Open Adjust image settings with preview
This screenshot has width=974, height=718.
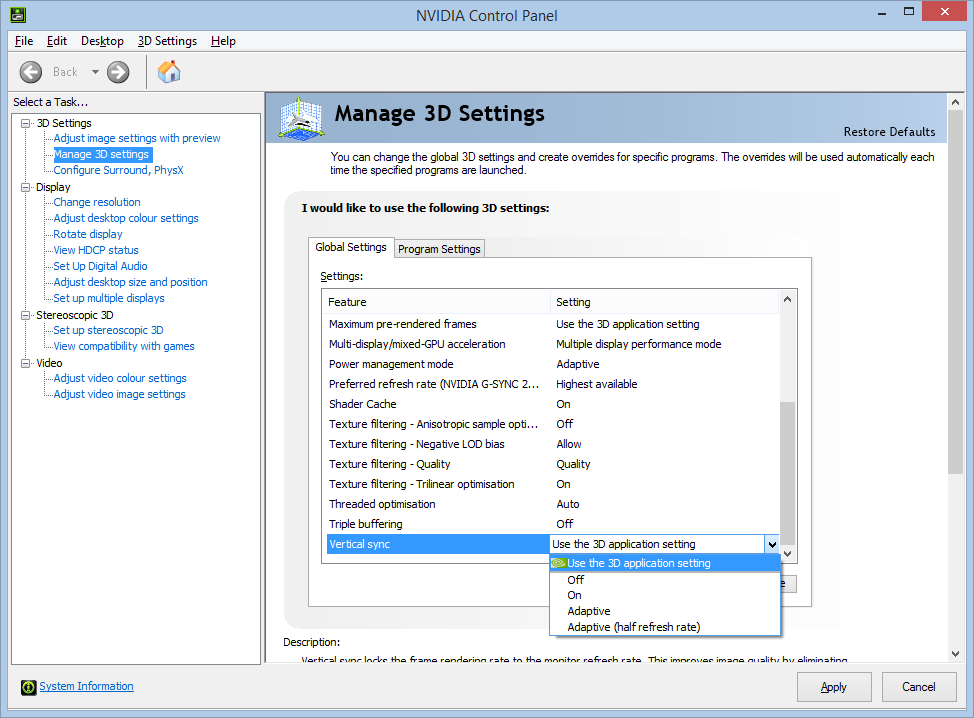pyautogui.click(x=137, y=139)
